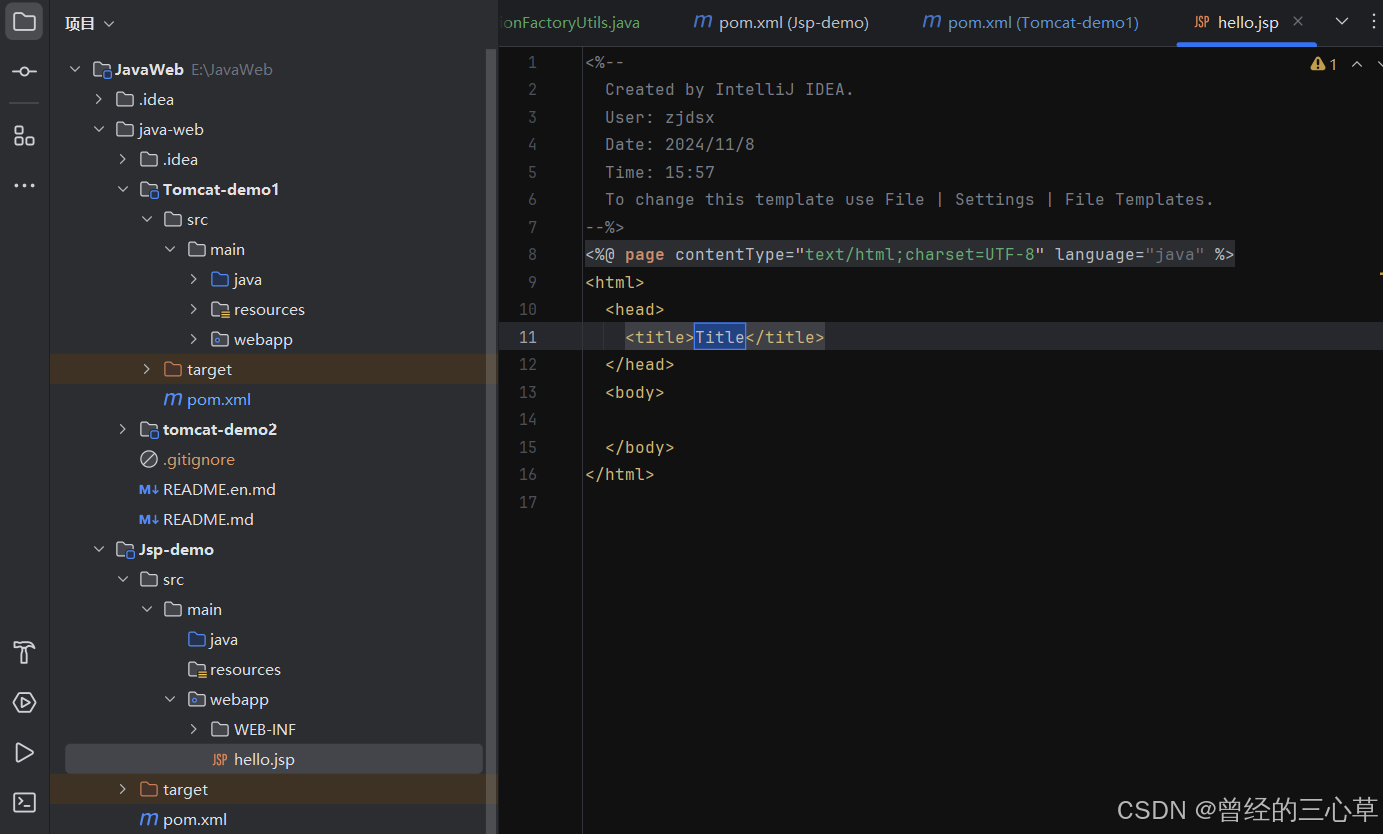Select README.md file
The height and width of the screenshot is (834, 1383).
196,519
